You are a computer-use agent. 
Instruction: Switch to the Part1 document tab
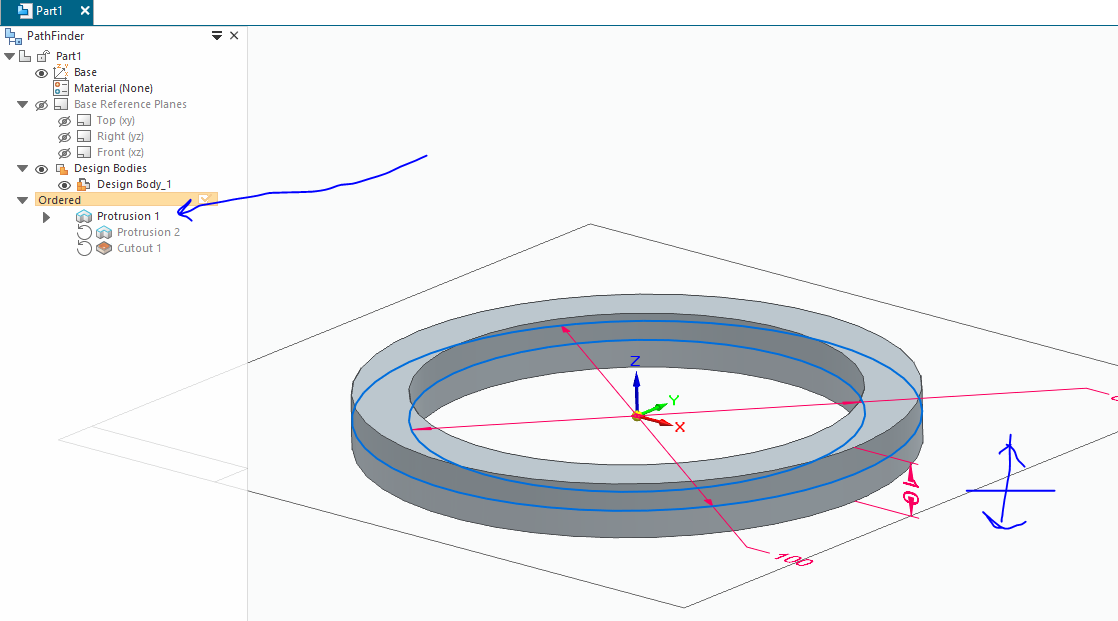pyautogui.click(x=49, y=11)
